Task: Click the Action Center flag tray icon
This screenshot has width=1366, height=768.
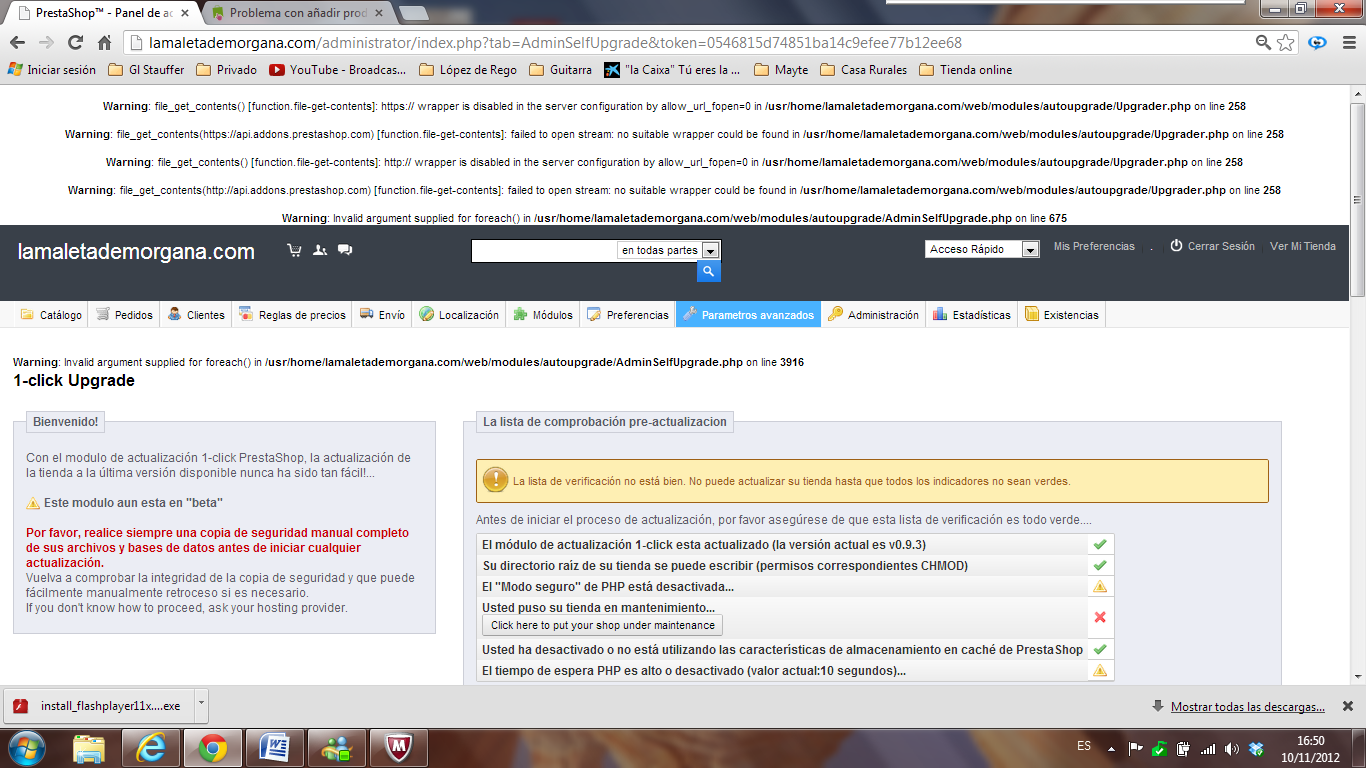Action: click(x=1135, y=748)
